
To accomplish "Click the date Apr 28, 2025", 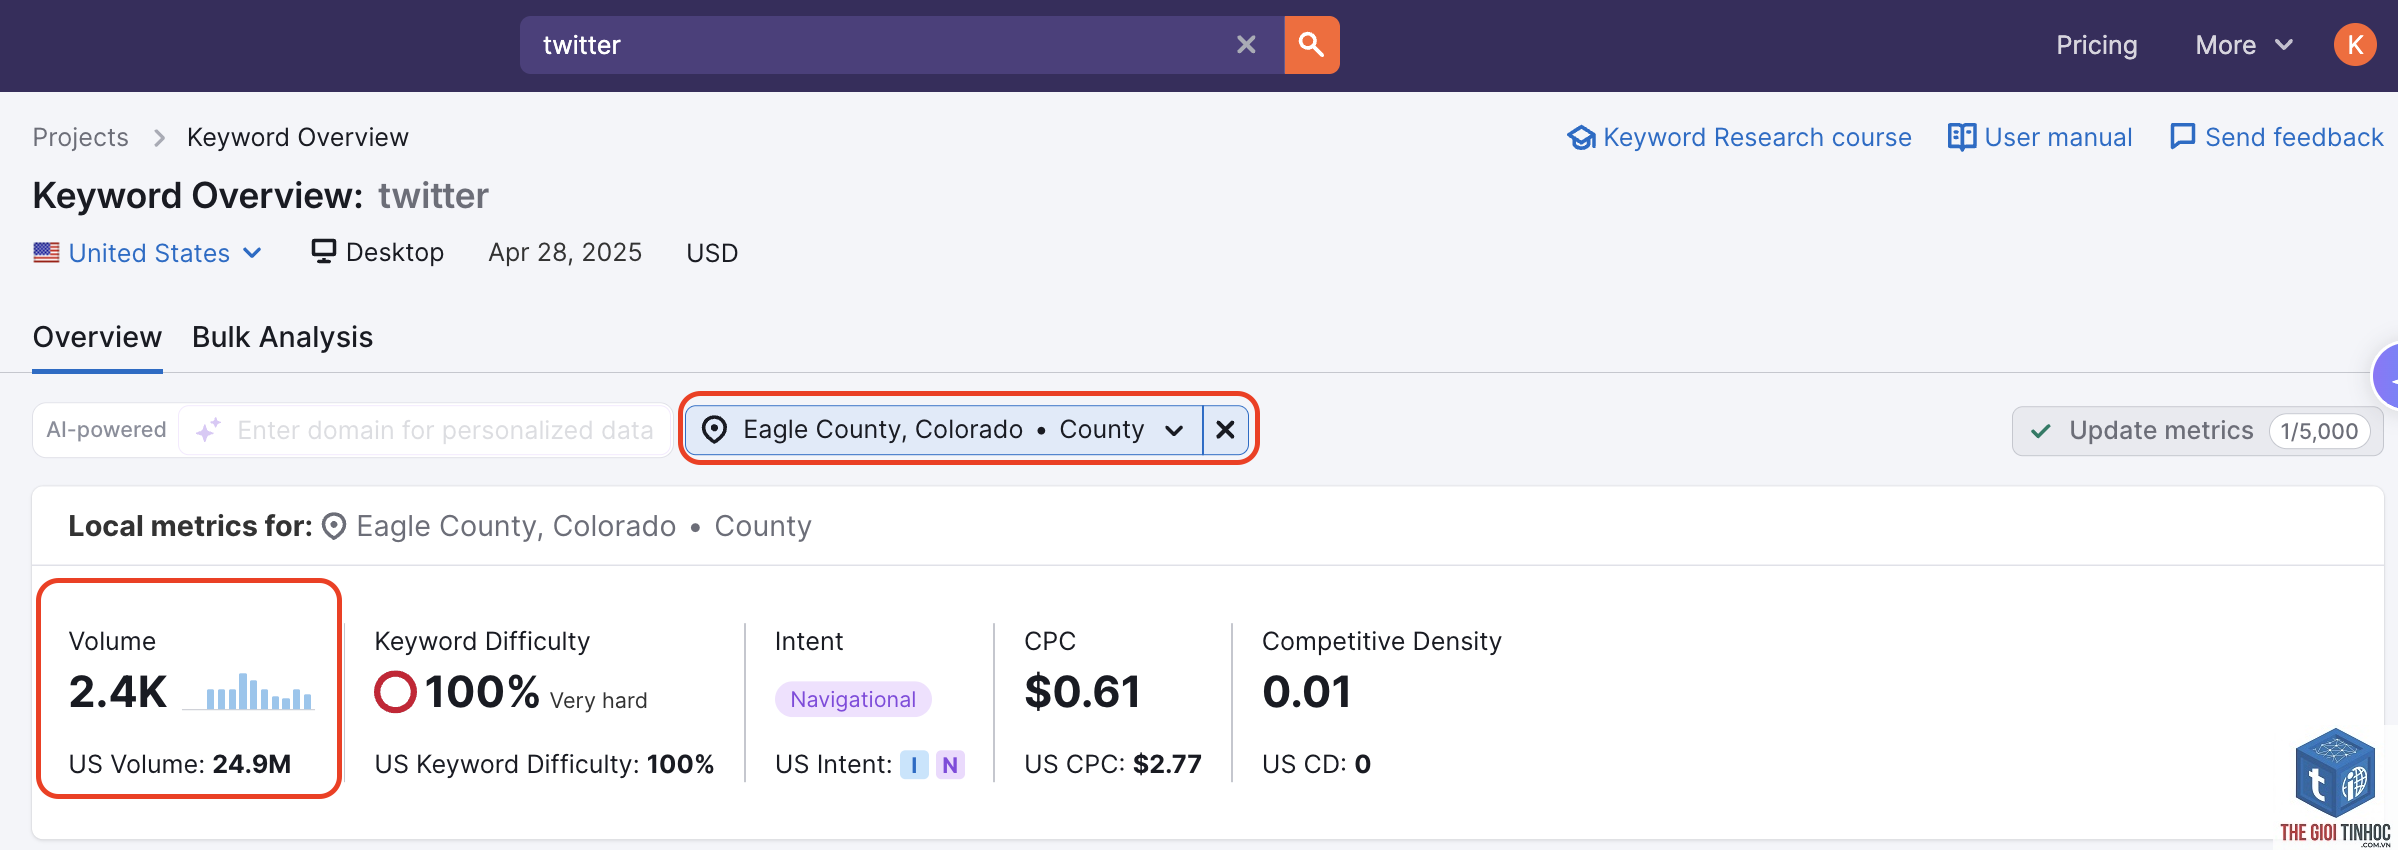I will click(565, 252).
